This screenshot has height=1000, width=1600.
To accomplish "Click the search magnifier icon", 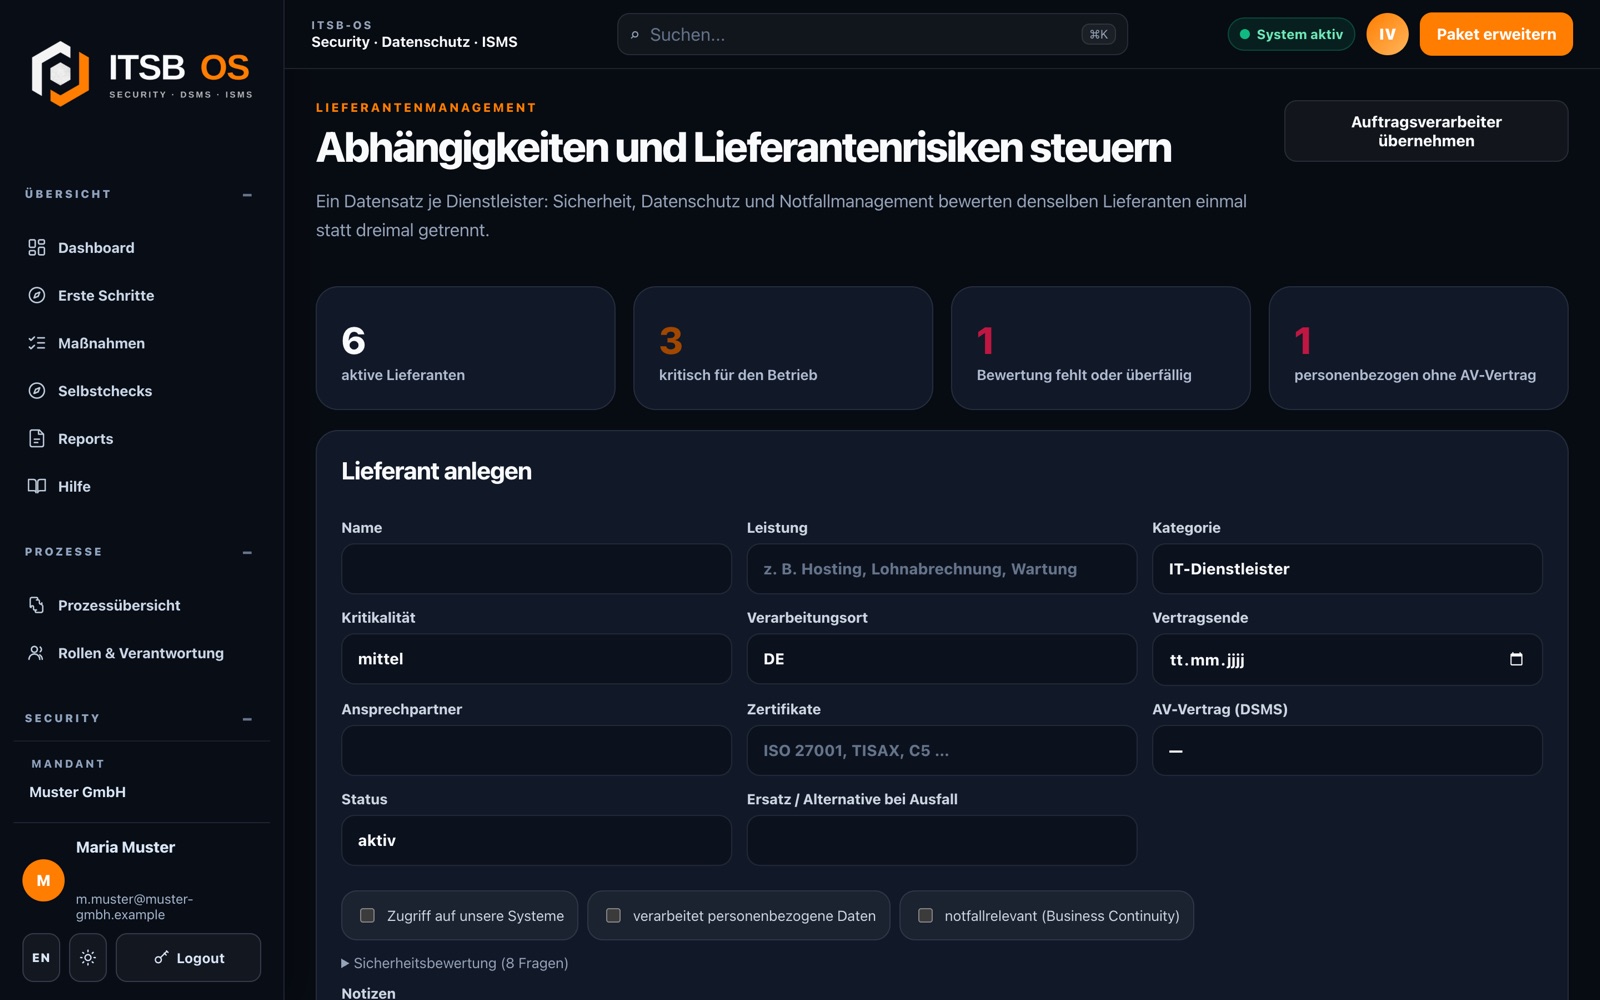I will (x=635, y=35).
